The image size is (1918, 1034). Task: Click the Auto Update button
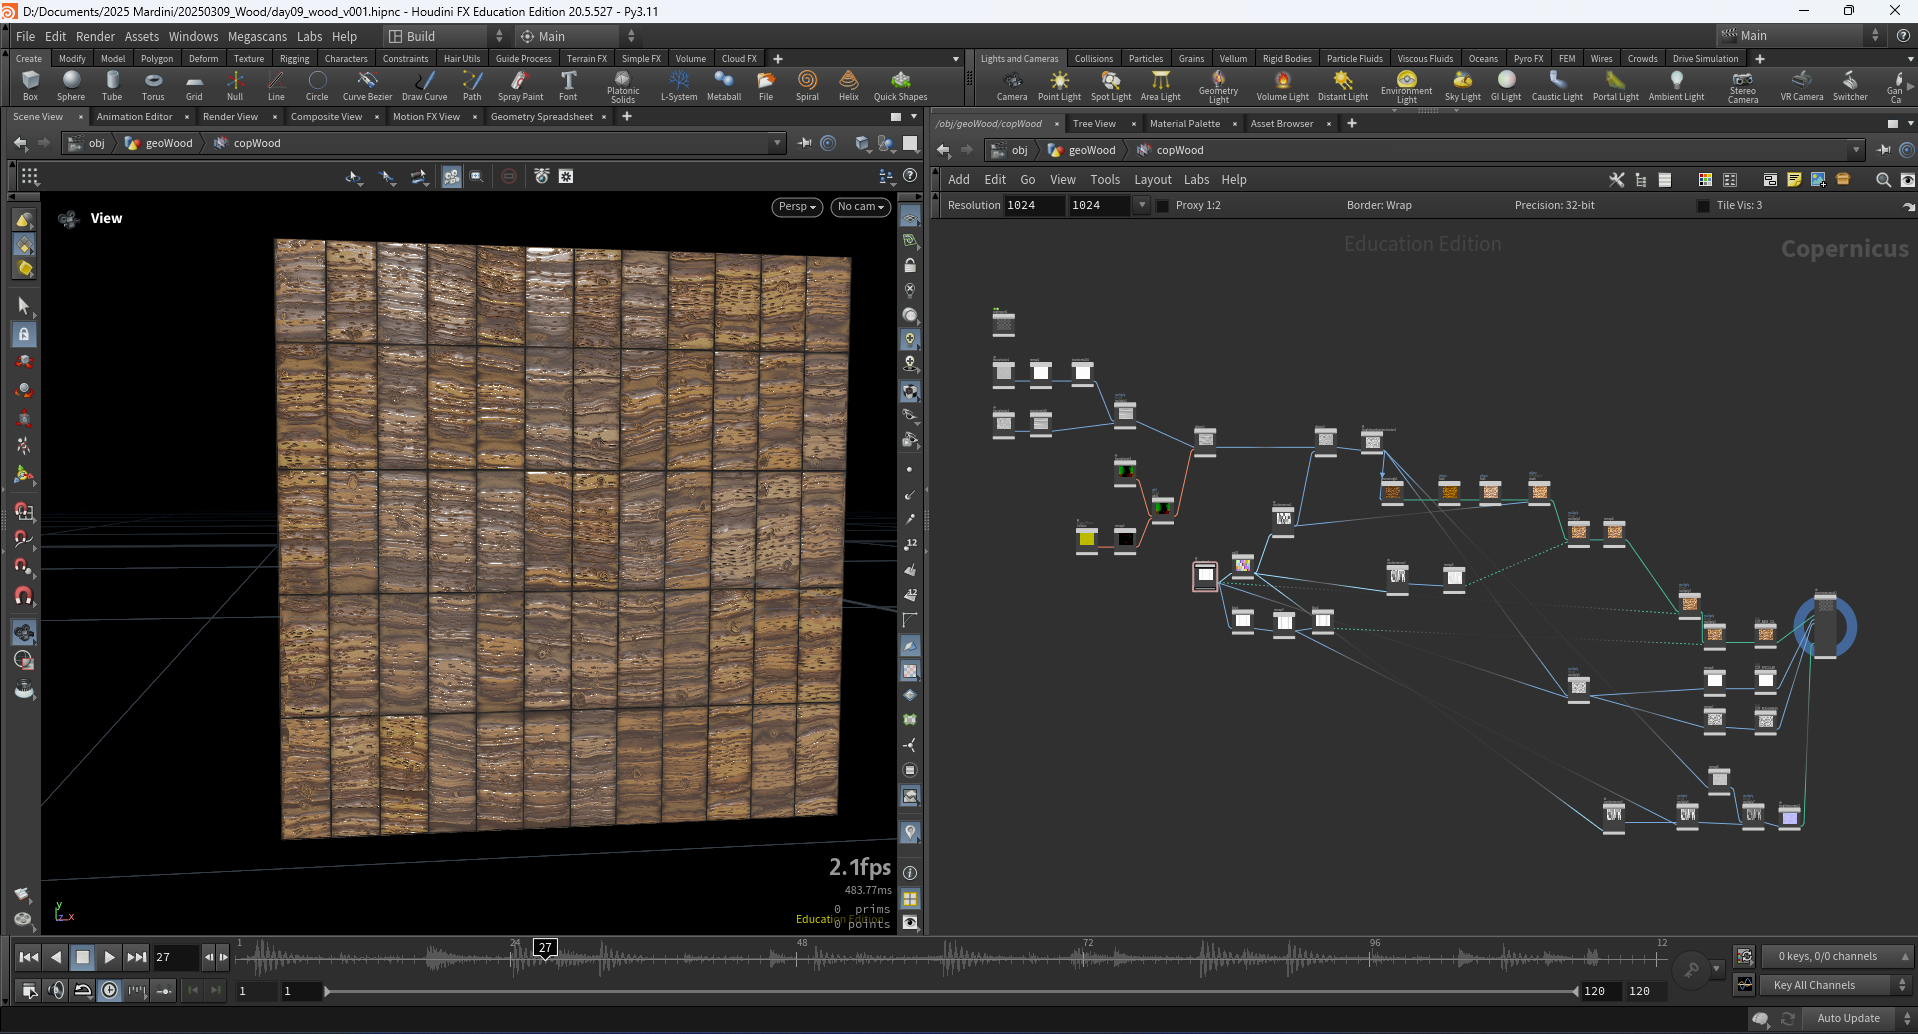(1848, 1018)
